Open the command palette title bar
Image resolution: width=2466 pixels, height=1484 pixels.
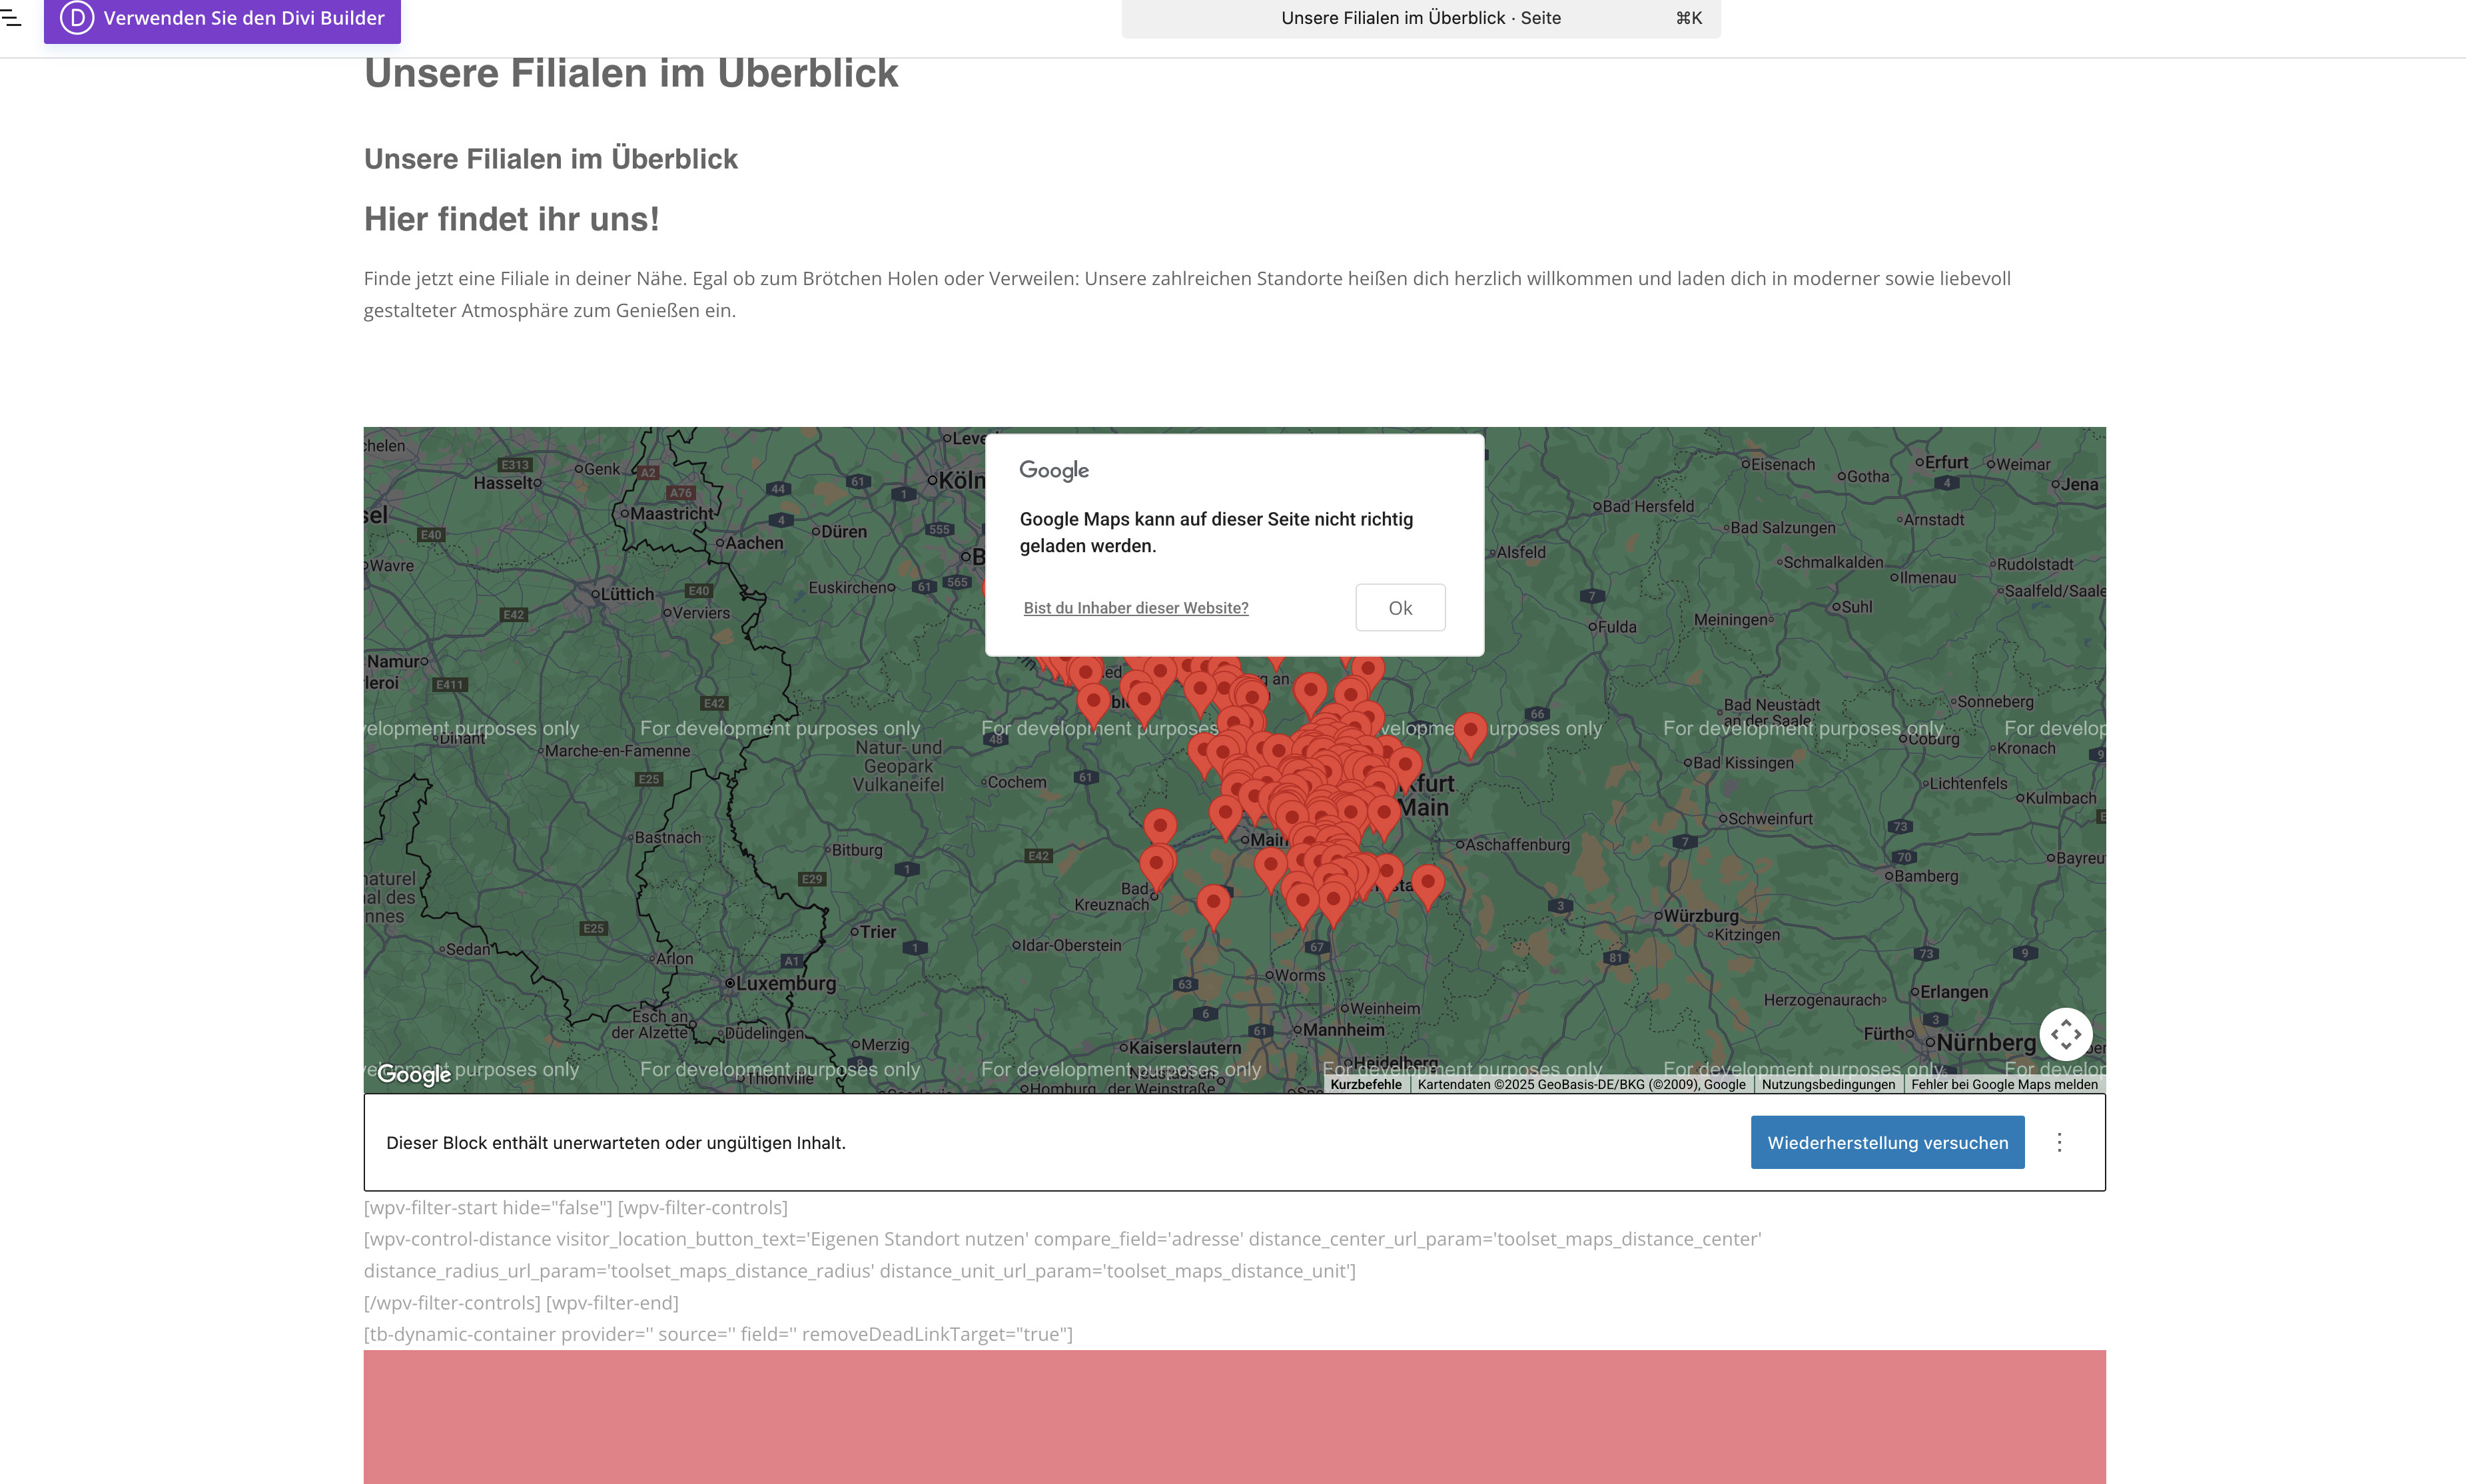coord(1420,18)
